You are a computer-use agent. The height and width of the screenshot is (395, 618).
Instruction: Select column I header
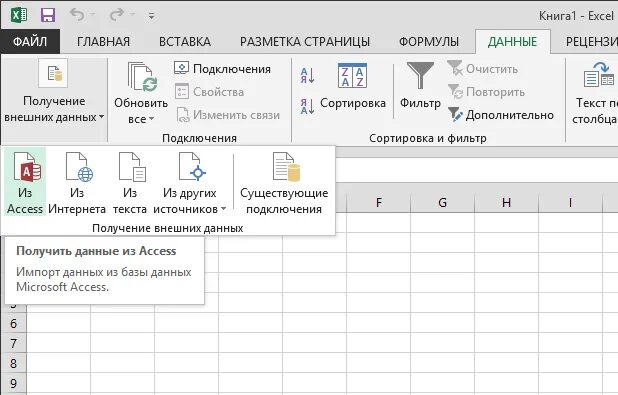pyautogui.click(x=570, y=203)
